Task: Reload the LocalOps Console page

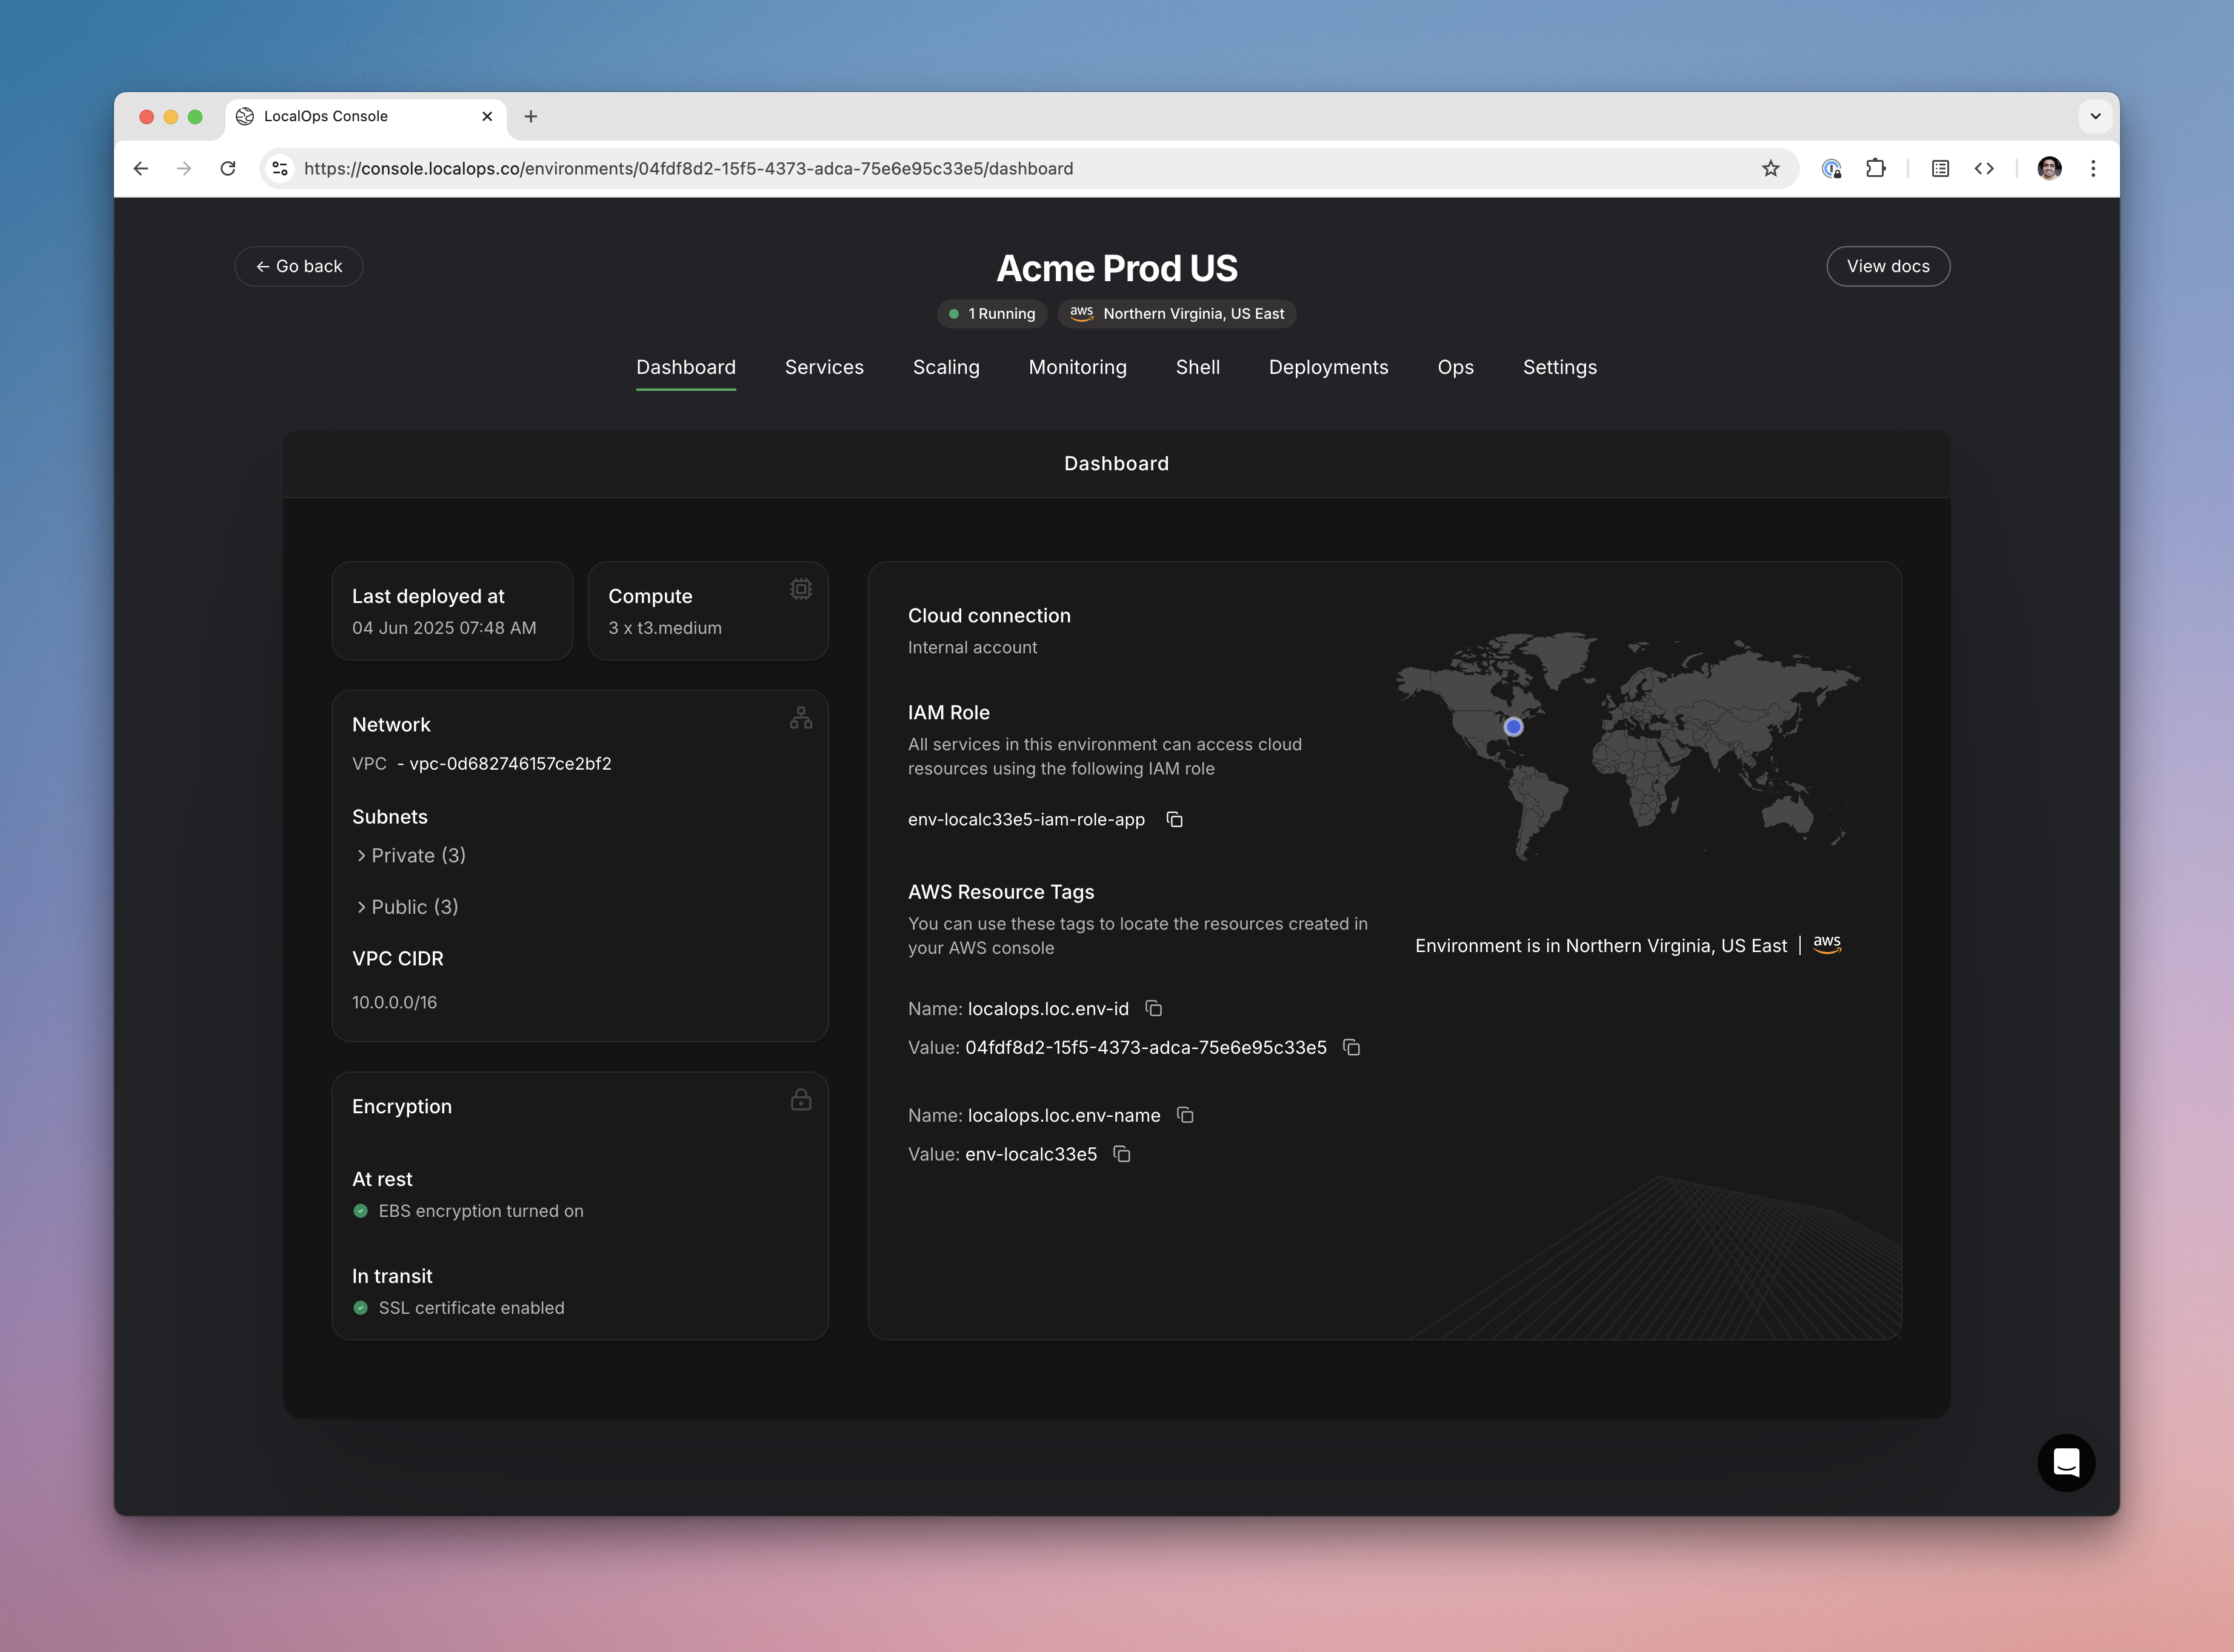Action: click(228, 169)
